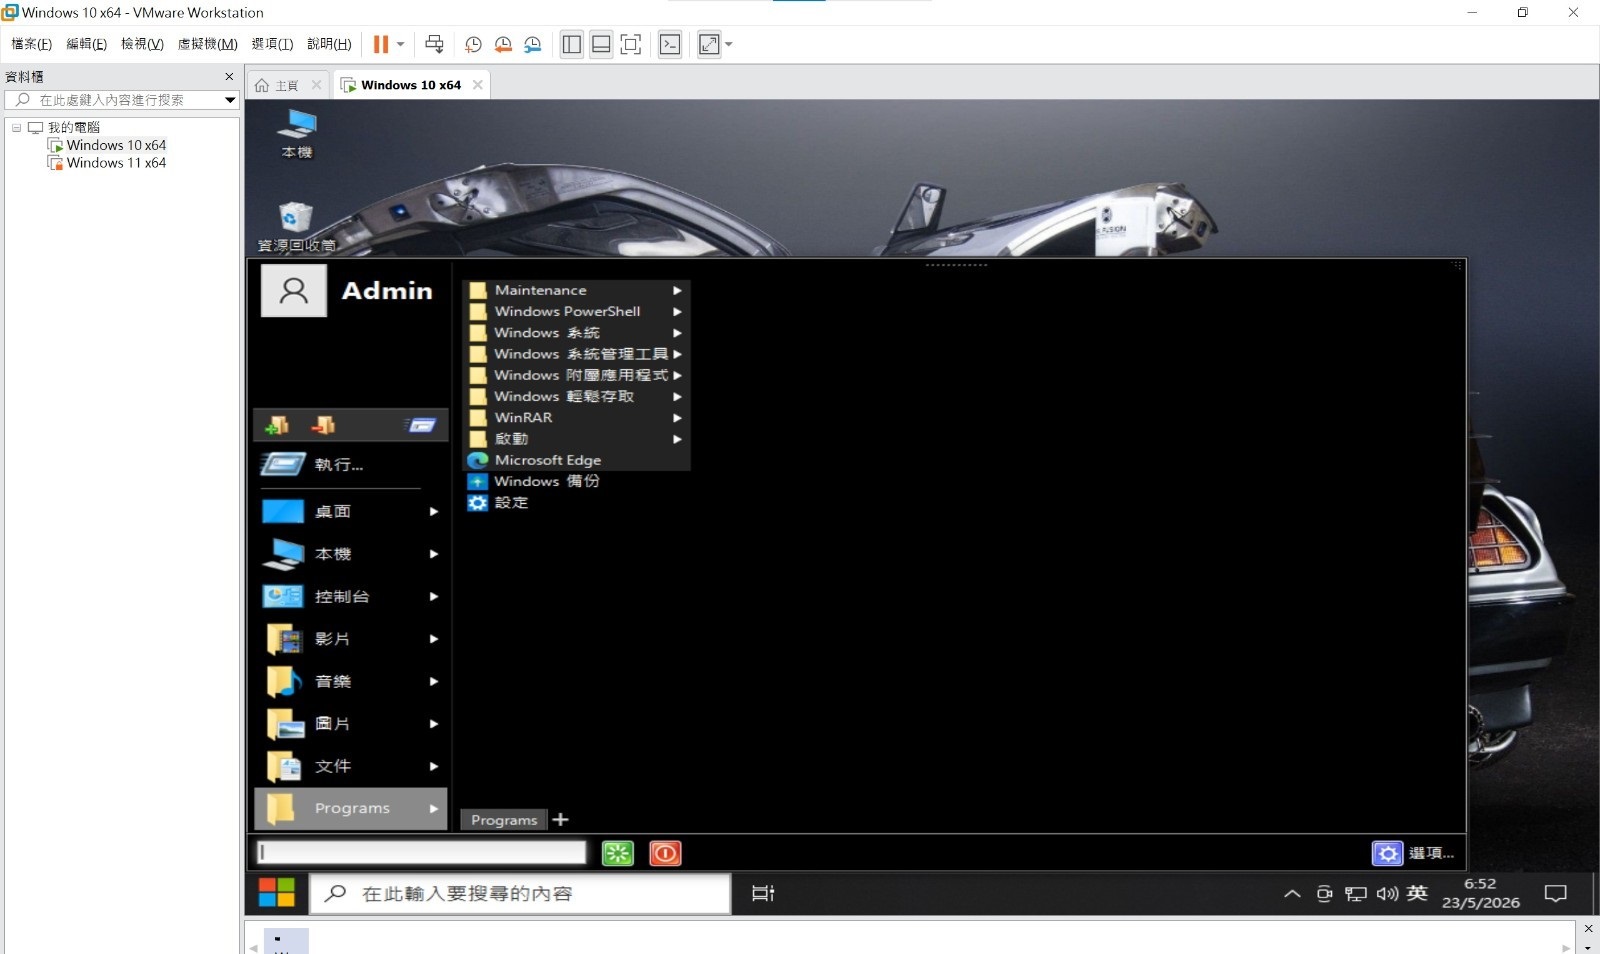
Task: Click the small run icon in the start menu strip
Action: (x=421, y=425)
